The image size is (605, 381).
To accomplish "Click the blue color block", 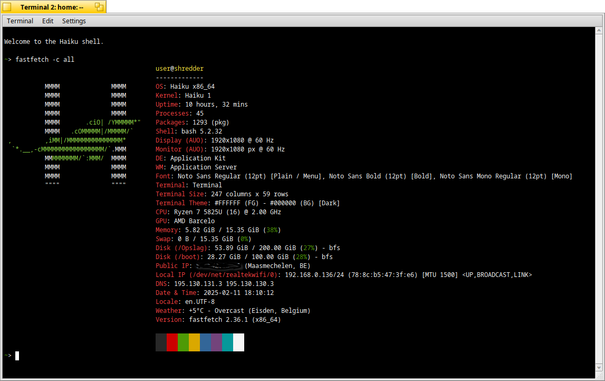I will point(205,342).
